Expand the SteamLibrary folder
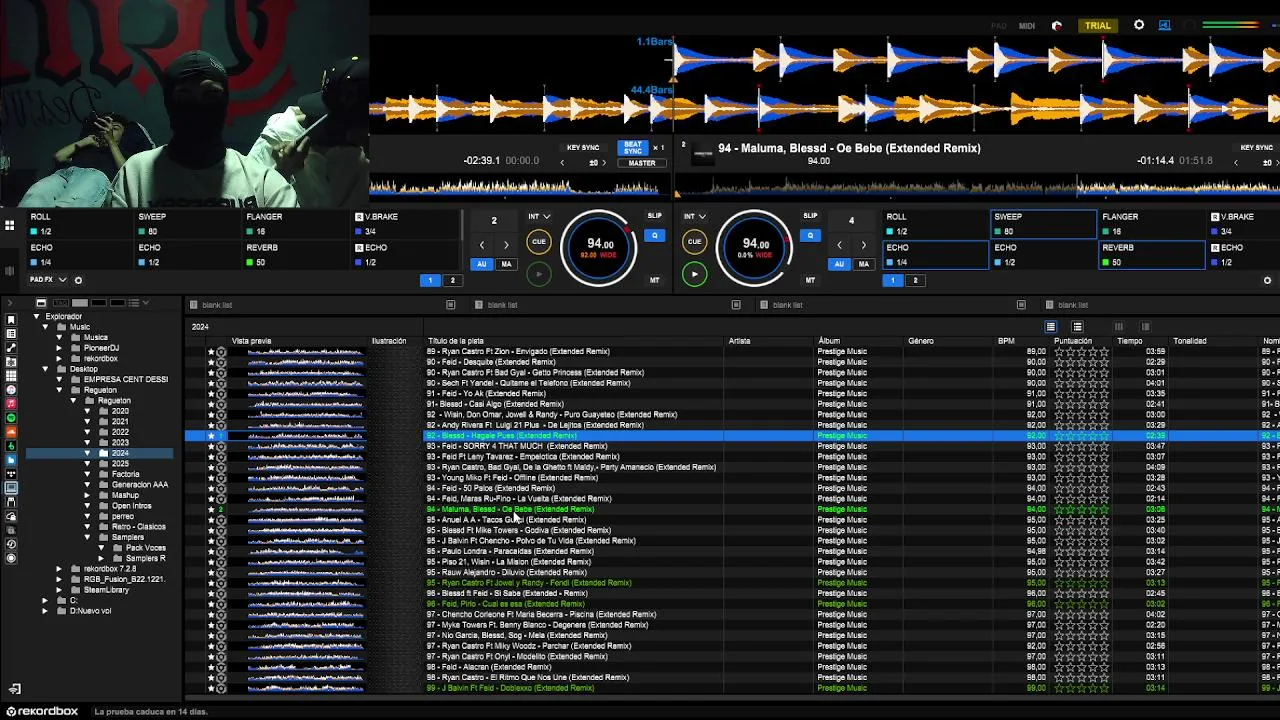This screenshot has width=1280, height=720. point(59,590)
